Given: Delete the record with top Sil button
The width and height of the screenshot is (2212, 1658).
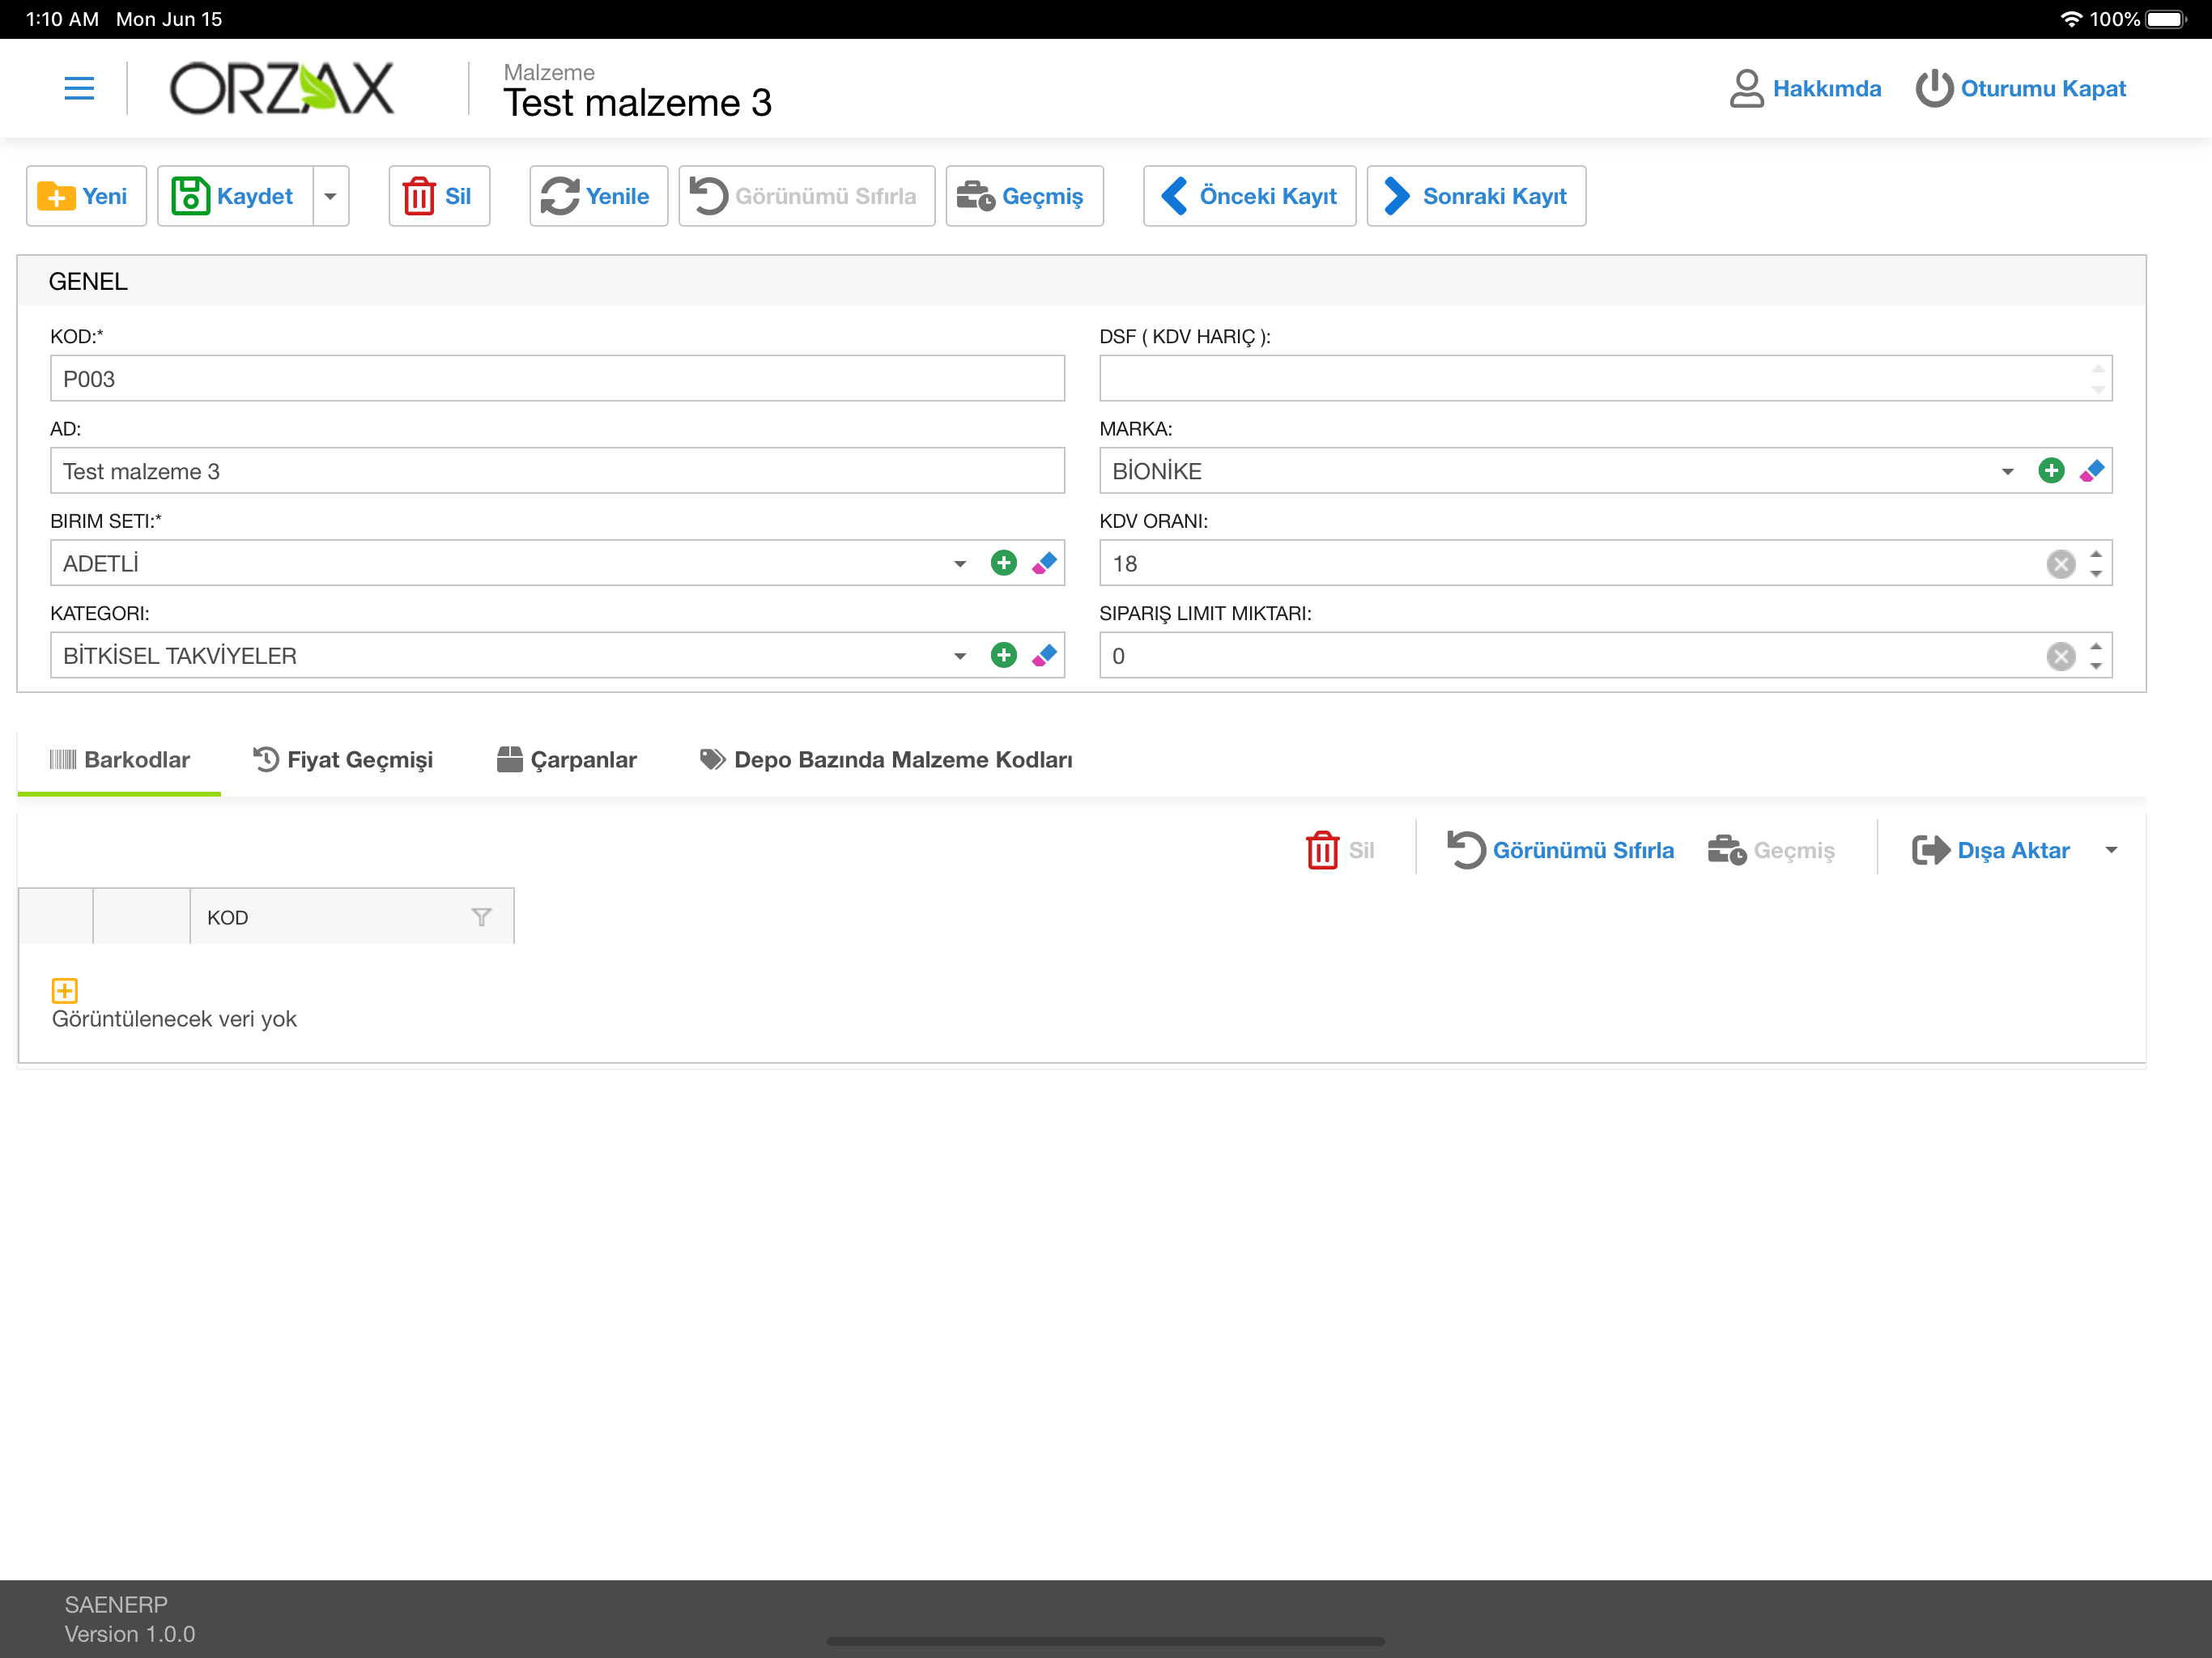Looking at the screenshot, I should 439,196.
